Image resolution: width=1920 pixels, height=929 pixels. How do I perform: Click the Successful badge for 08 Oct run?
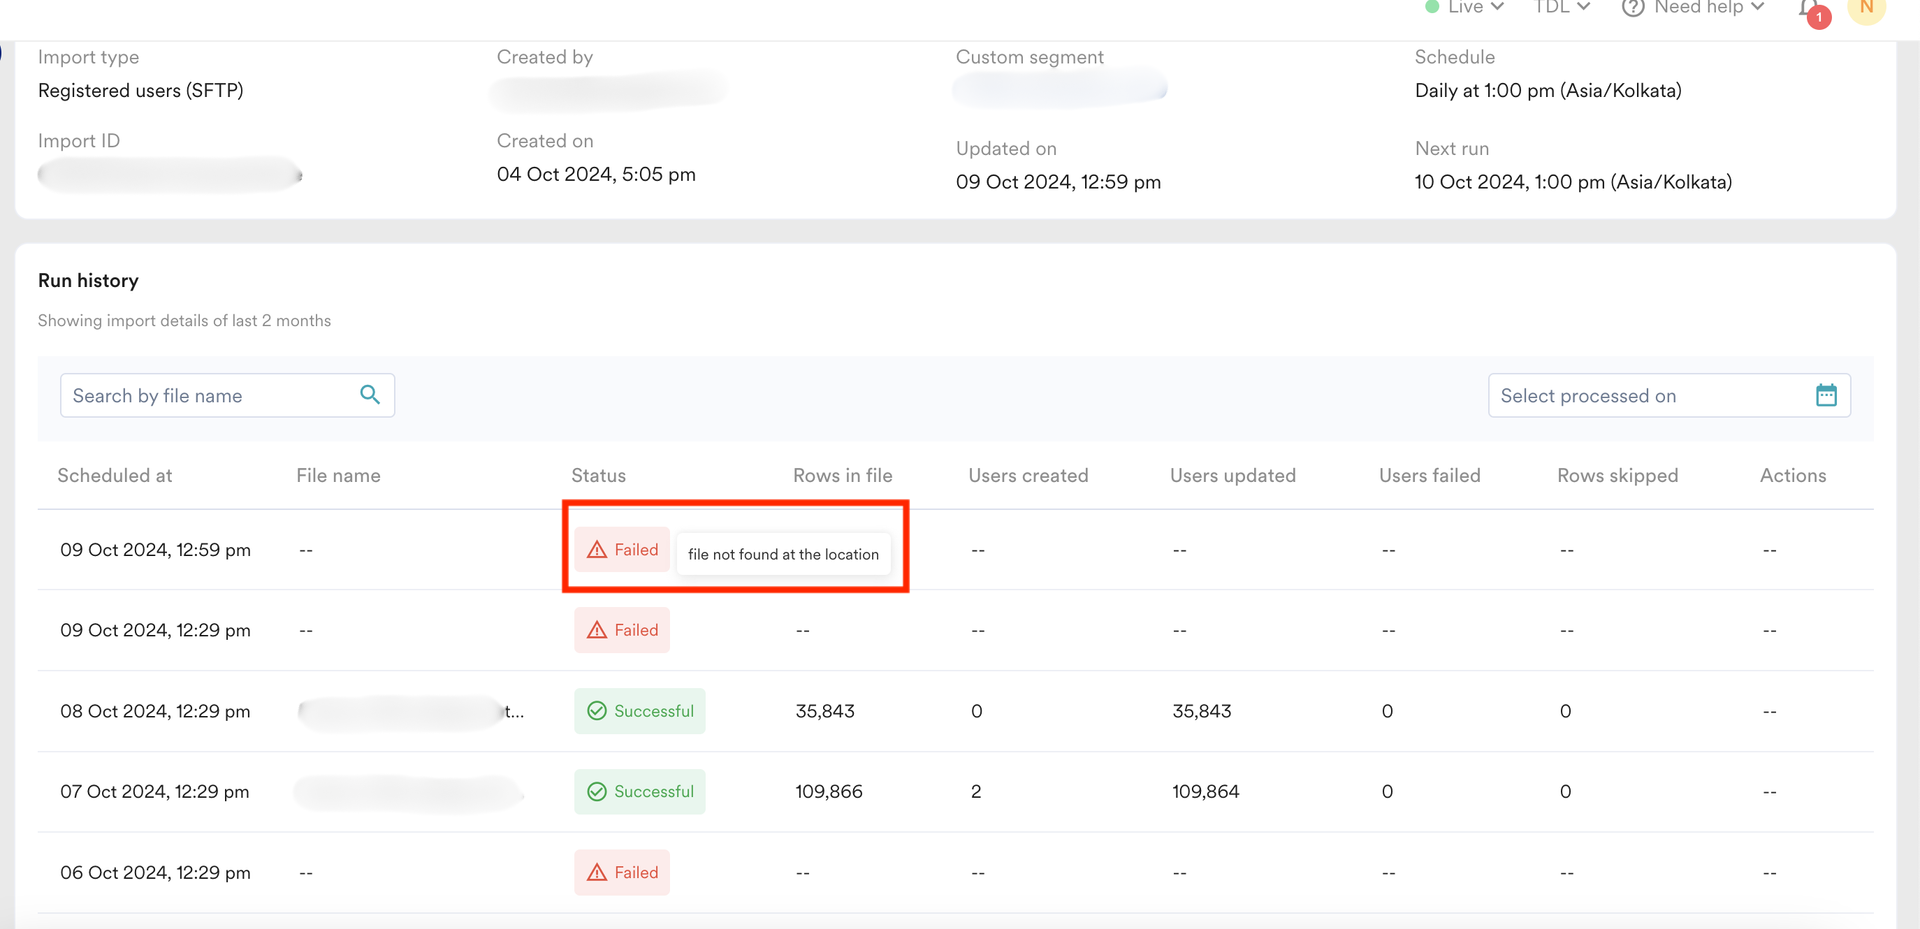pyautogui.click(x=640, y=711)
